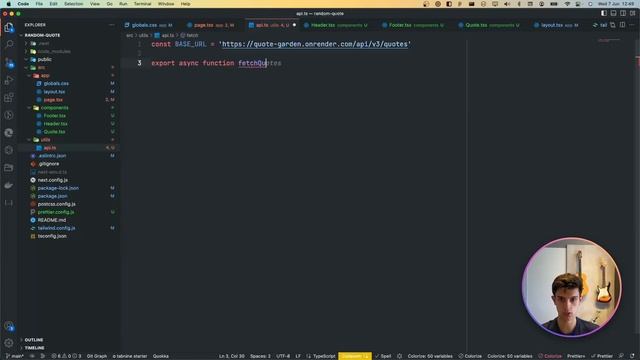Open macOS Wi-Fi menu bar icon
Screen dimensions: 640x360
[567, 4]
